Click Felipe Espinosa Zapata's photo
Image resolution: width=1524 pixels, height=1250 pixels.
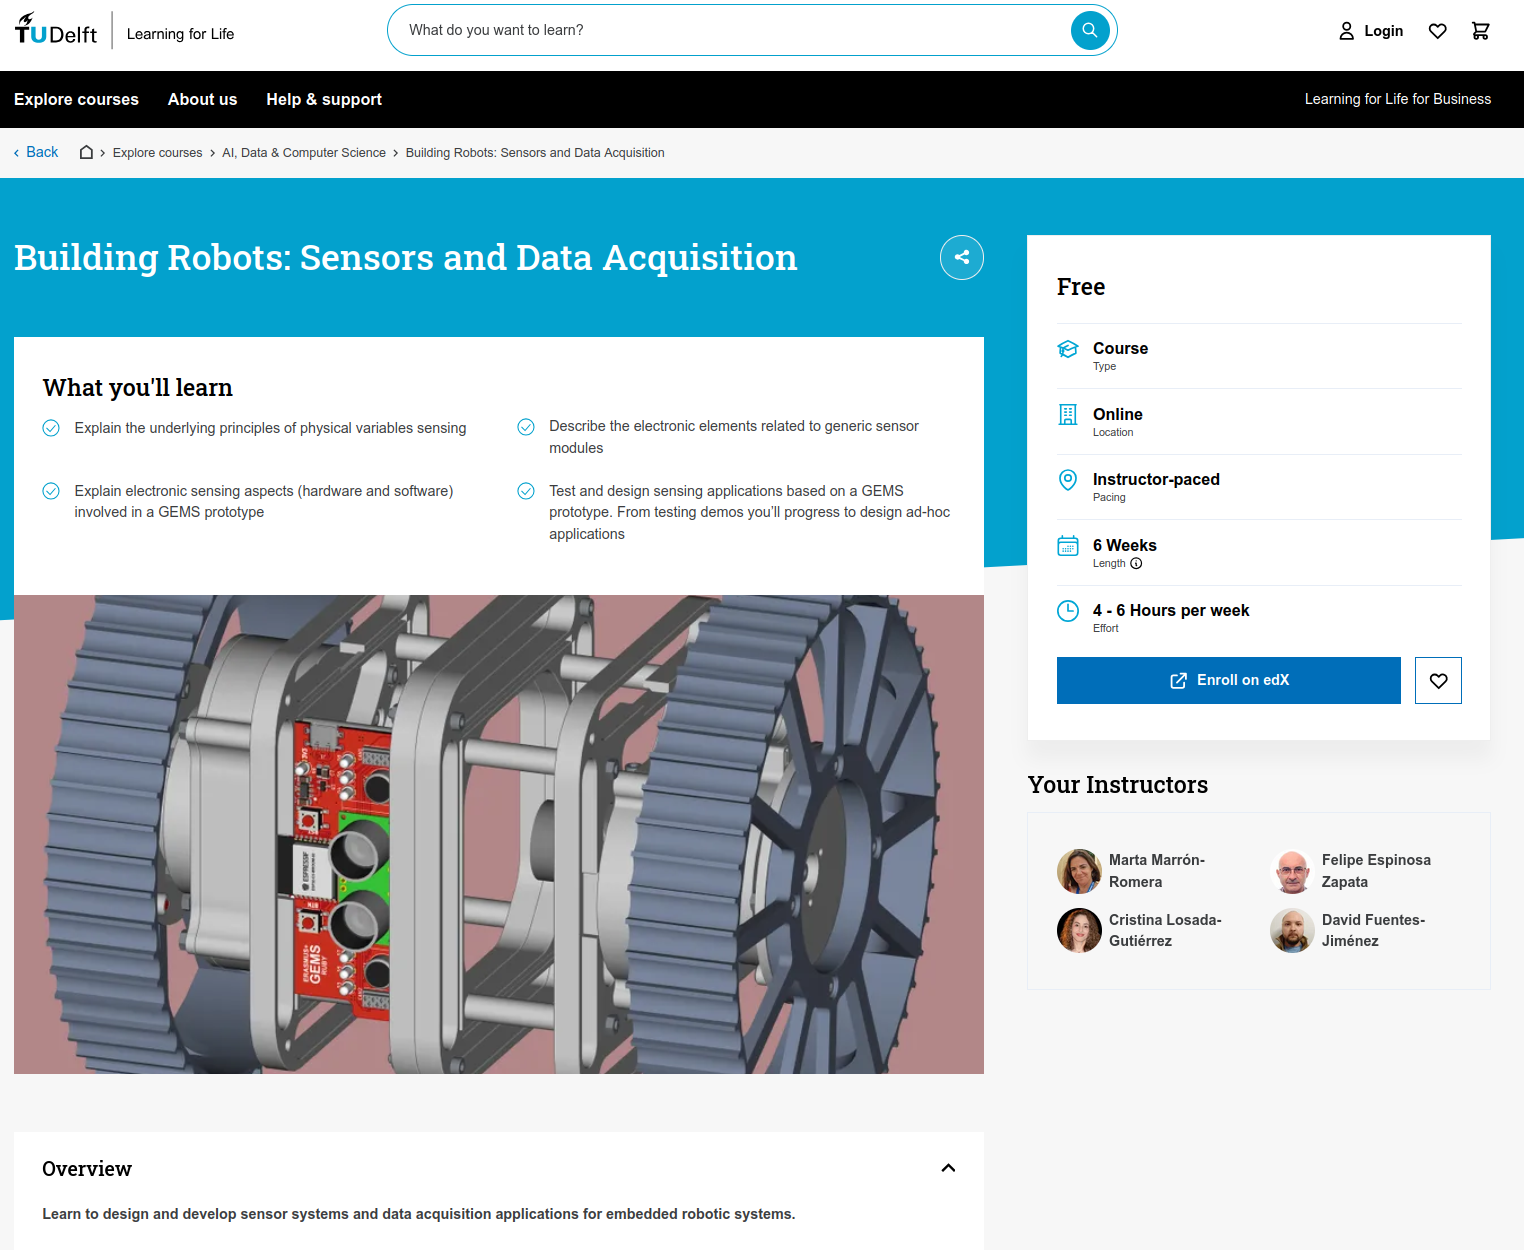coord(1292,871)
